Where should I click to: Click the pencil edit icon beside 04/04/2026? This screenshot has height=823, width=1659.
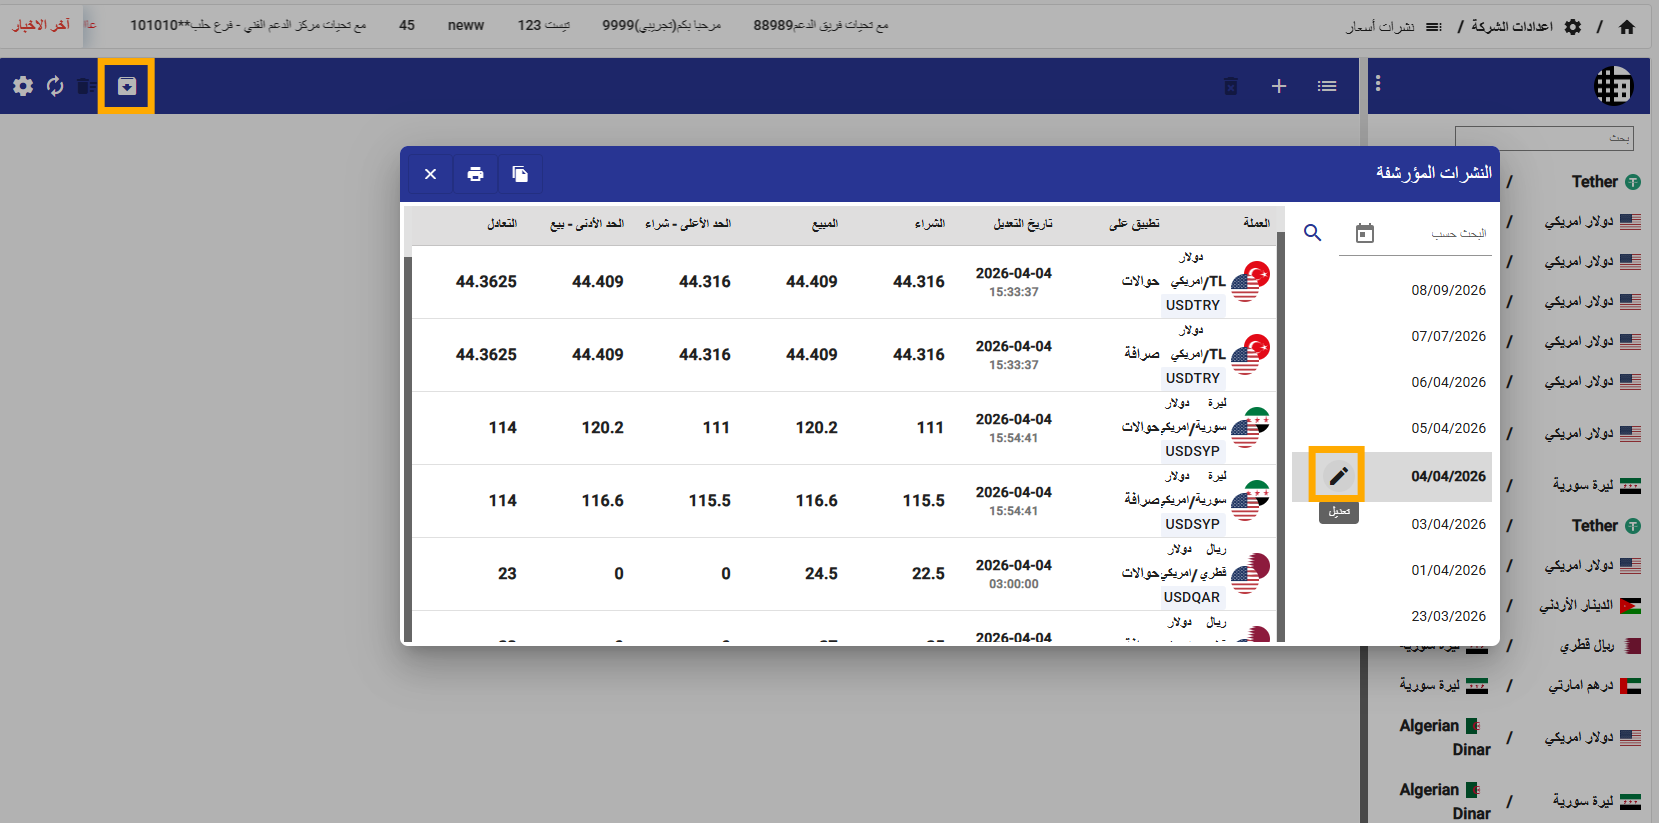[1337, 475]
